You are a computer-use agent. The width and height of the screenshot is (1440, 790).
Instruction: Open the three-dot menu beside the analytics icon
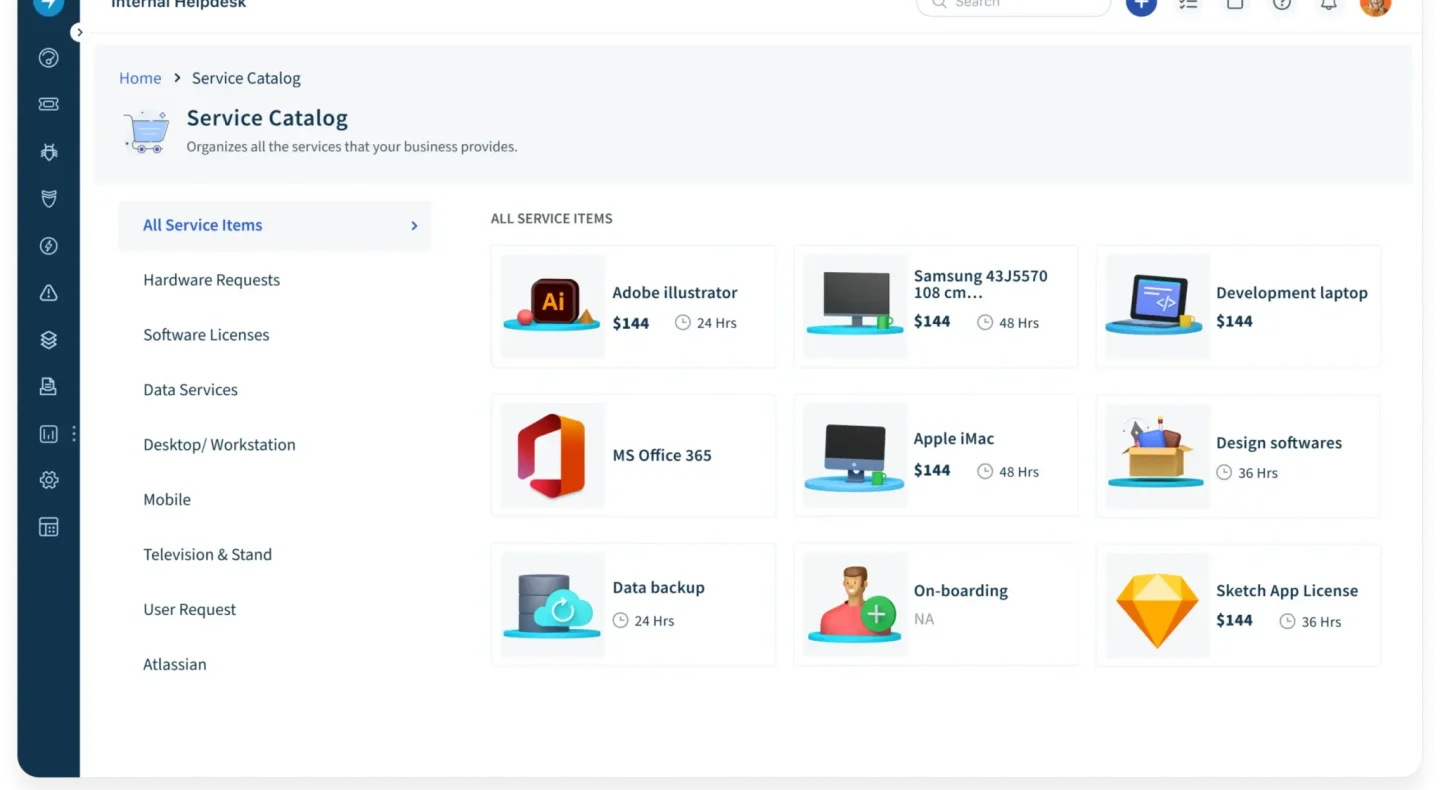coord(74,433)
